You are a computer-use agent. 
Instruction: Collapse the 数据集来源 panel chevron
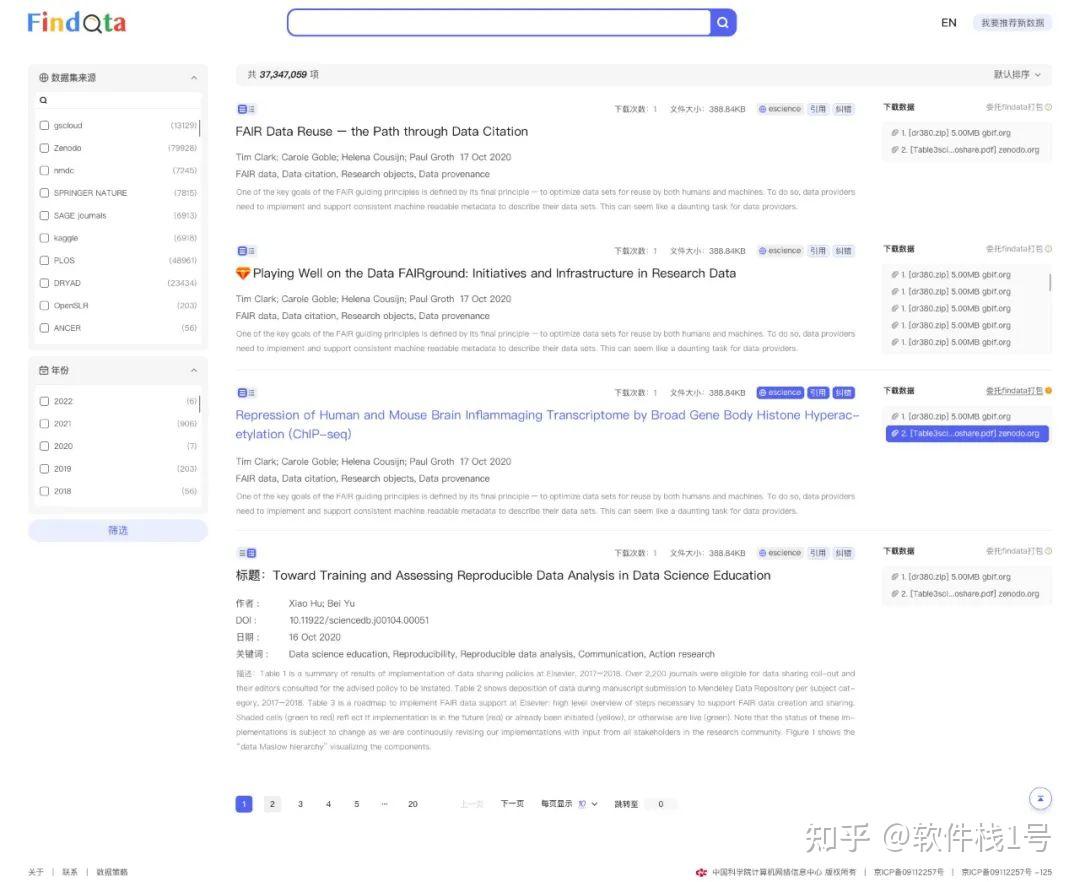[193, 77]
